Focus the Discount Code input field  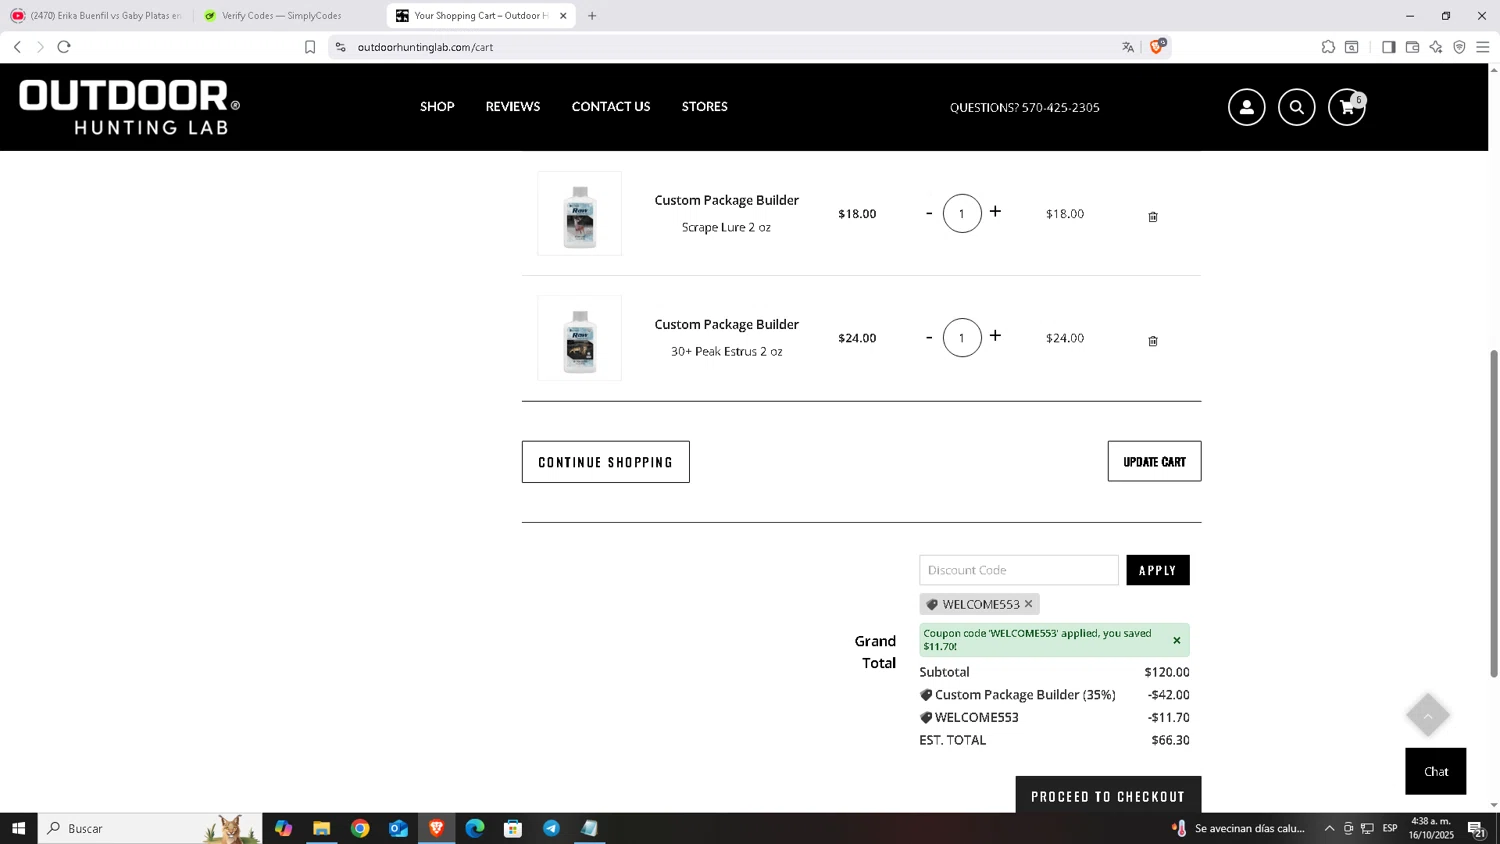(1019, 570)
